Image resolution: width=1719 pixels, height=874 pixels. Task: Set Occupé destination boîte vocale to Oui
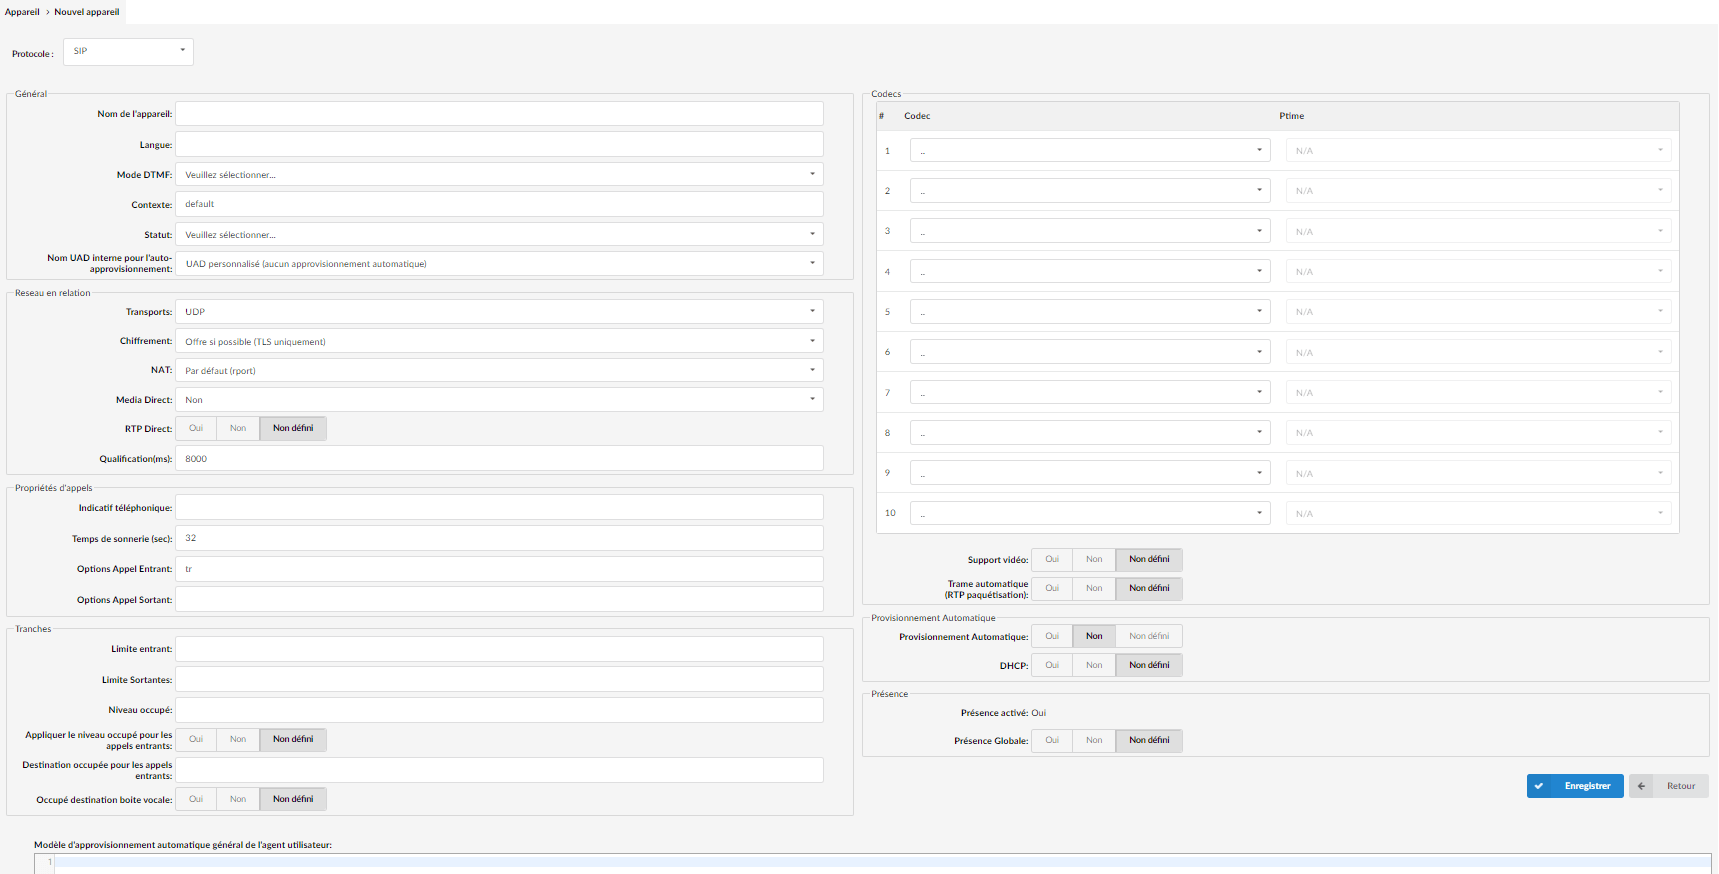(x=196, y=799)
